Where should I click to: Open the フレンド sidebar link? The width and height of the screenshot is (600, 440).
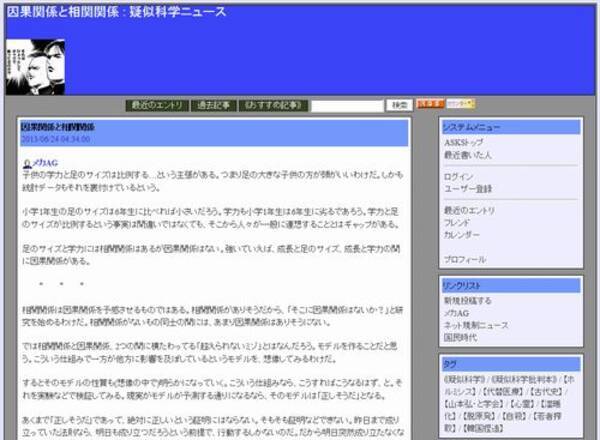click(459, 221)
